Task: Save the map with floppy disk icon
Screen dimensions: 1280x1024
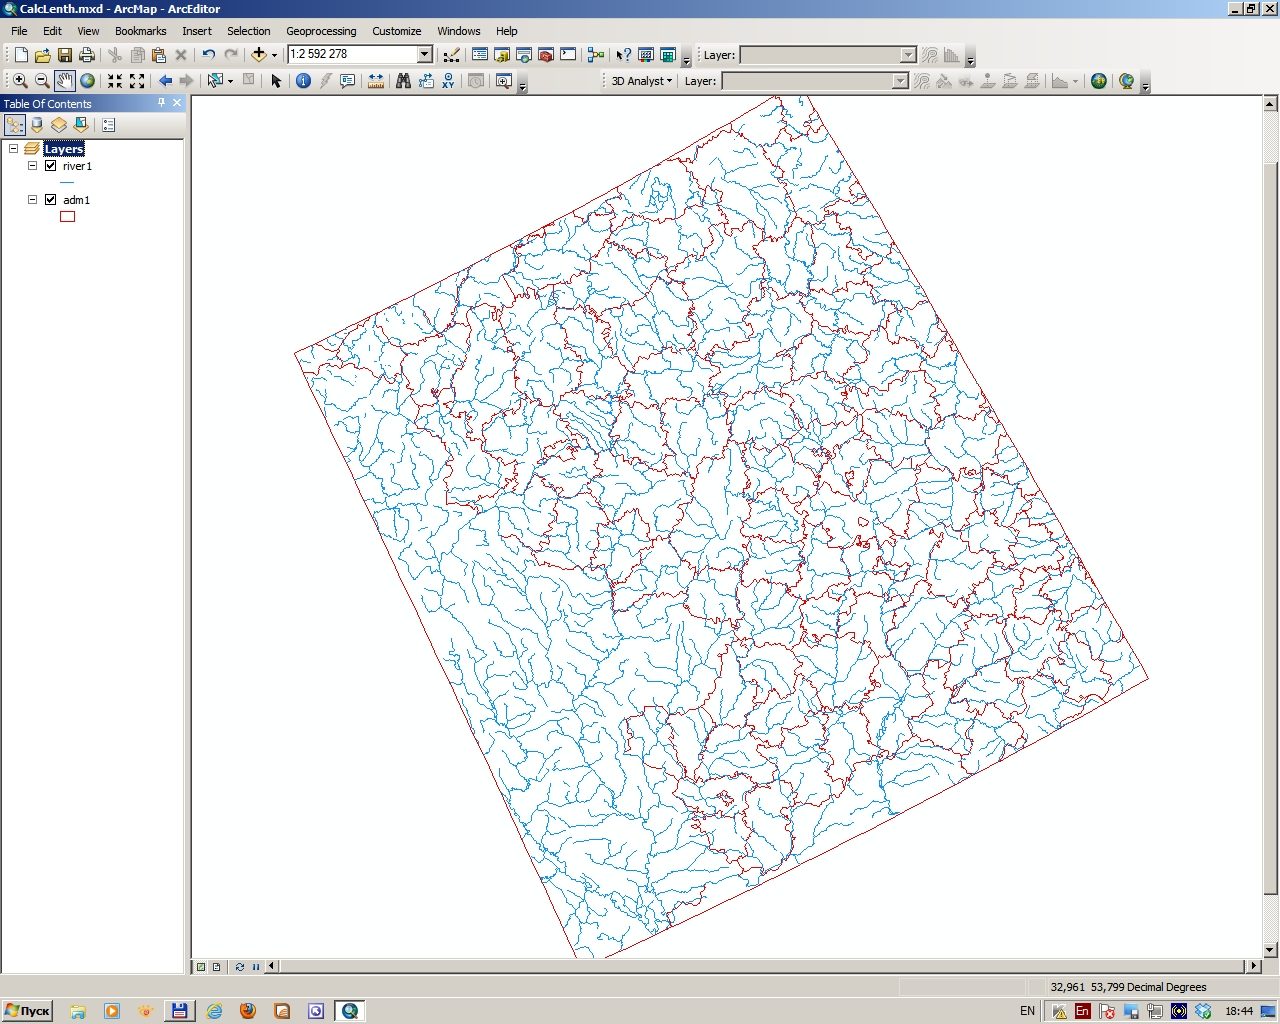Action: click(65, 55)
